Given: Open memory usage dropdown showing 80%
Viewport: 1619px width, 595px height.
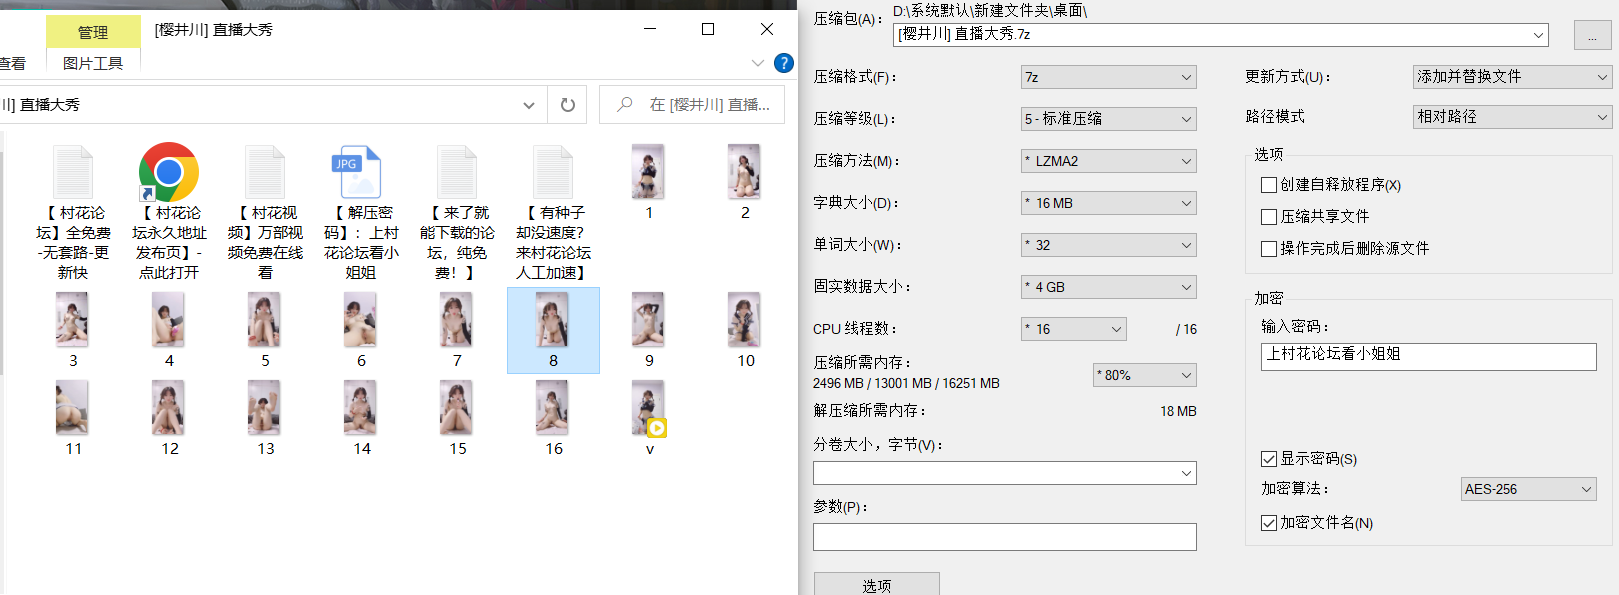Looking at the screenshot, I should tap(1145, 375).
